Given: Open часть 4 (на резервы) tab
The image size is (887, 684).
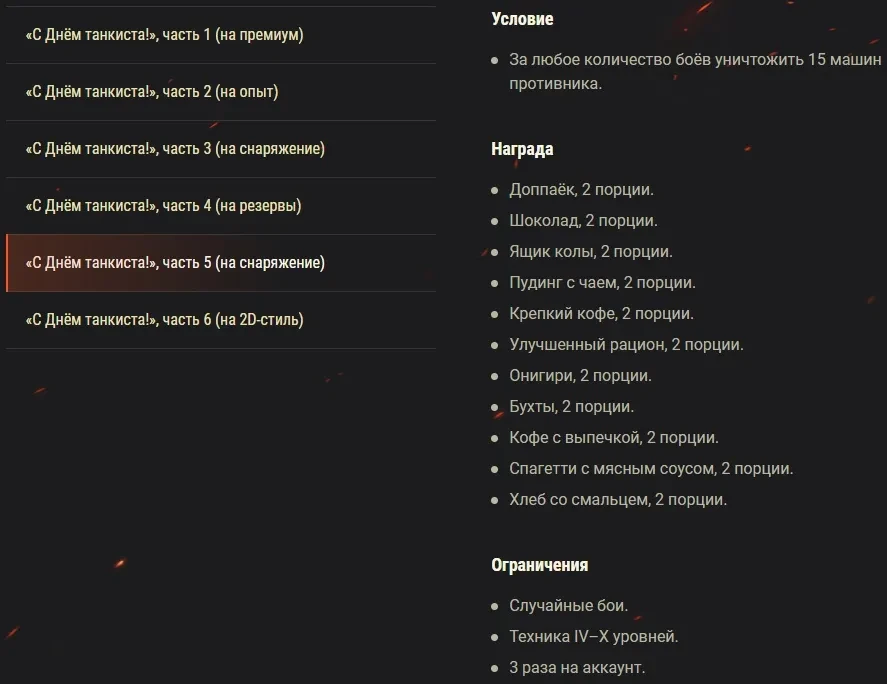Looking at the screenshot, I should (163, 206).
